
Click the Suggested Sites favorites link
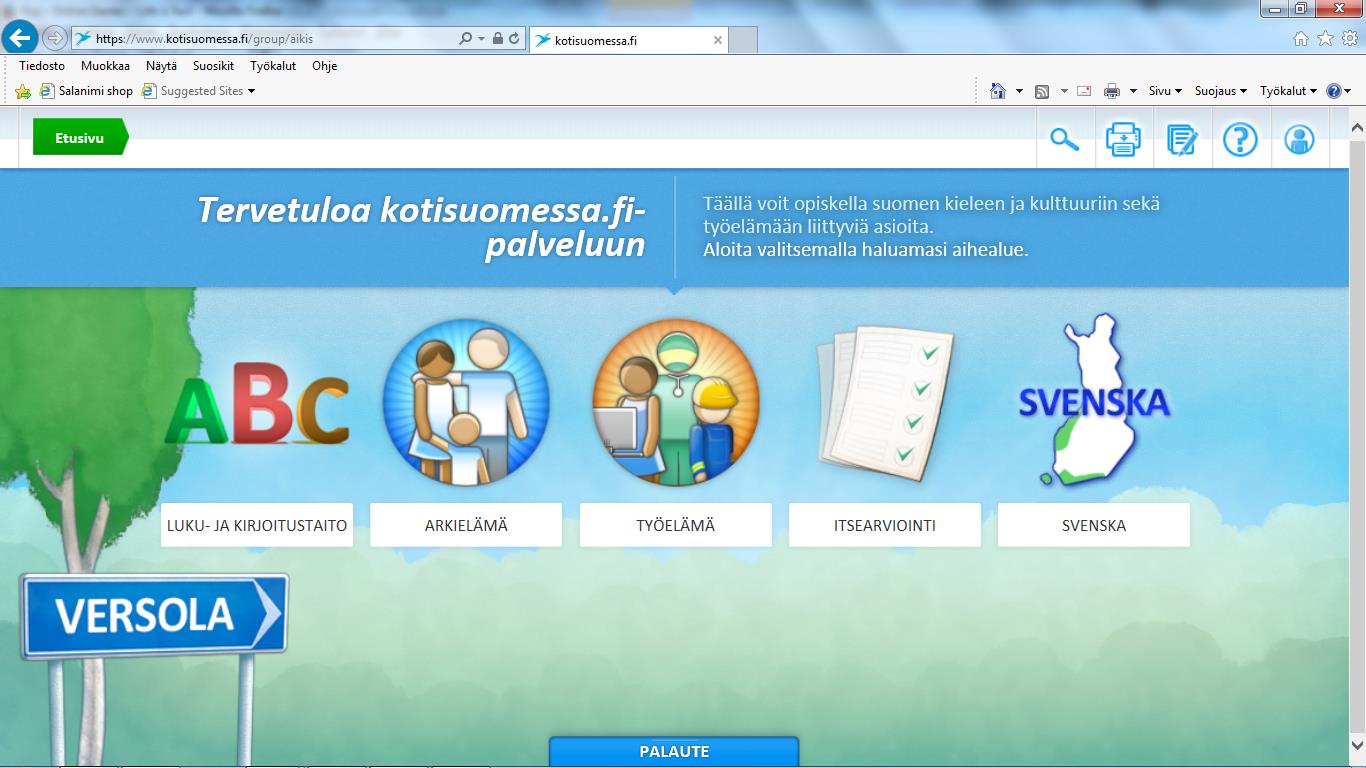click(193, 91)
